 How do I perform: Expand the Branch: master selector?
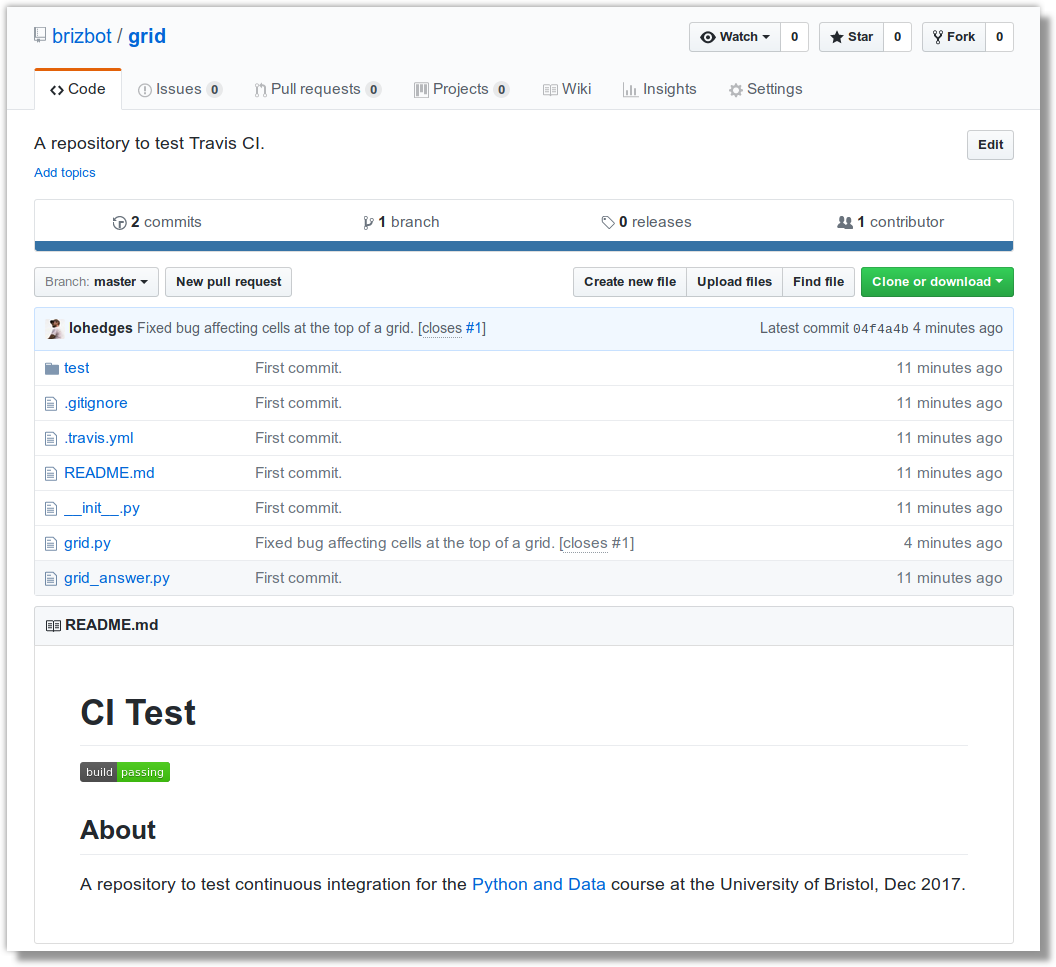97,282
